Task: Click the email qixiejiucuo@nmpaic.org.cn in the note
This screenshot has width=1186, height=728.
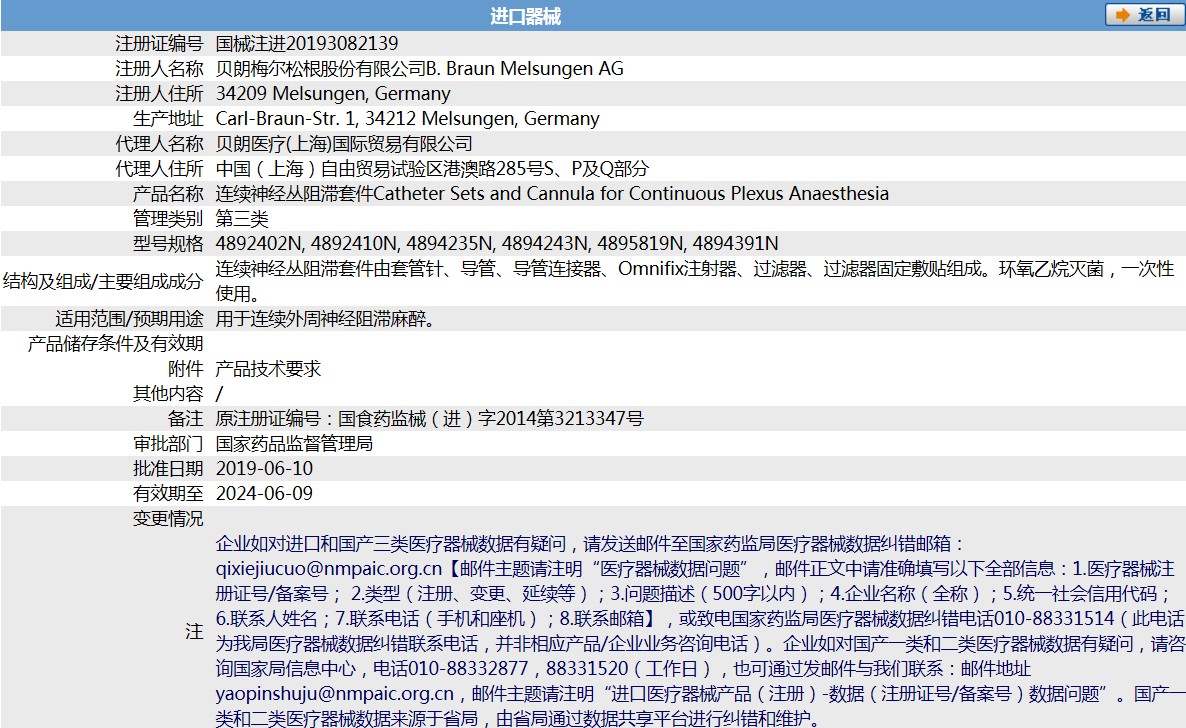Action: (328, 568)
